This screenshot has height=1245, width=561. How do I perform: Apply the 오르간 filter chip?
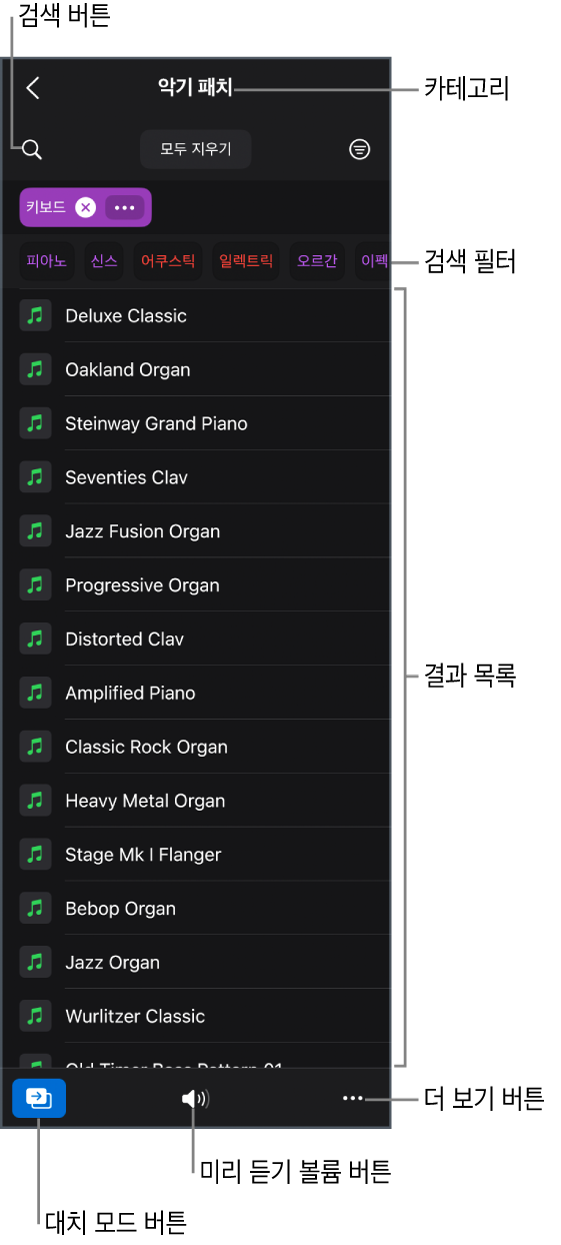pos(317,261)
